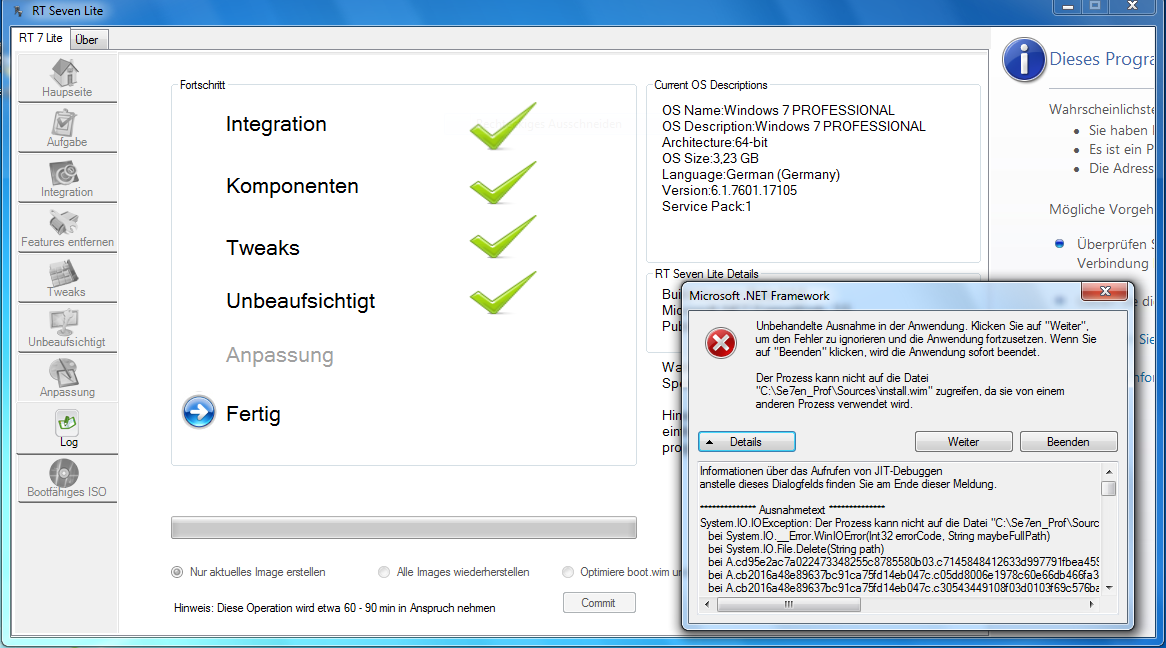Viewport: 1166px width, 648px height.
Task: Click scroll-down arrow in exception details
Action: (1109, 588)
